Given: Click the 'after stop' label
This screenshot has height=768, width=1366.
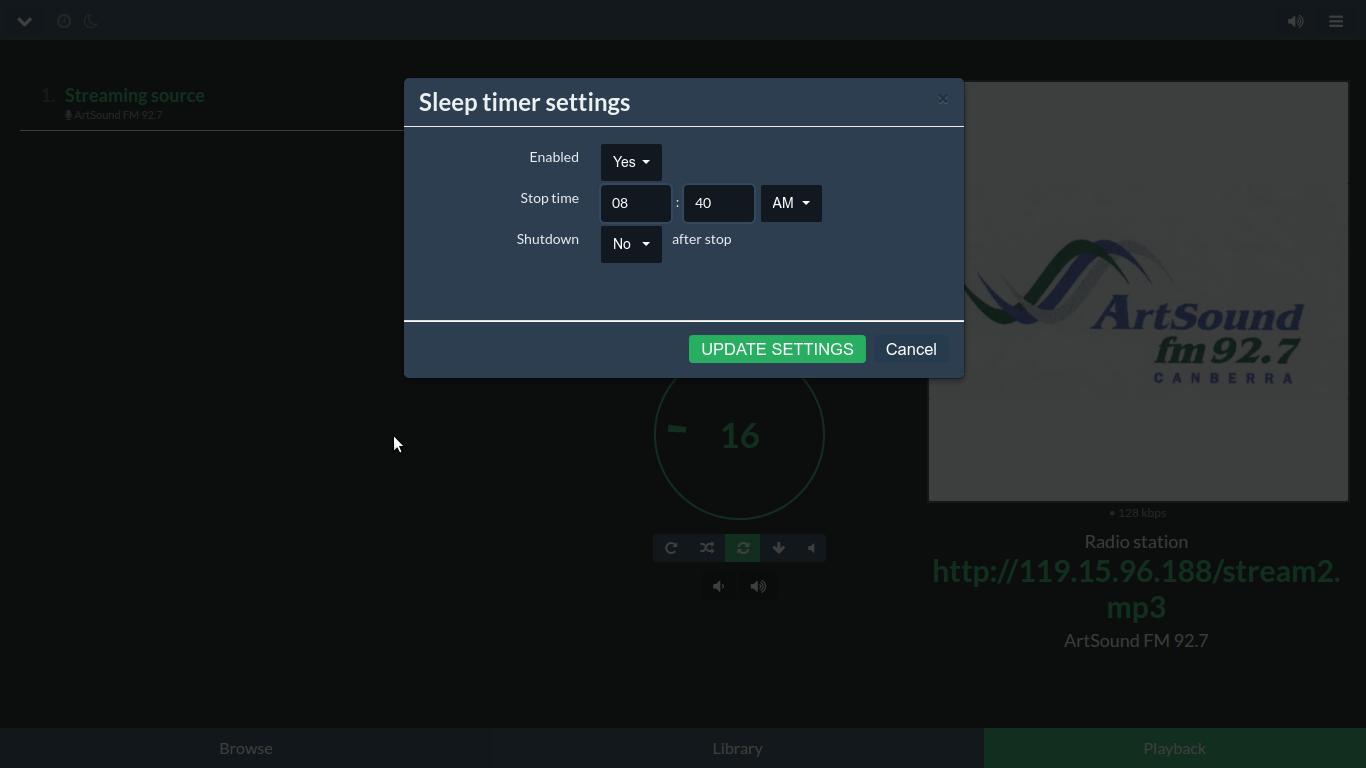Looking at the screenshot, I should point(701,239).
